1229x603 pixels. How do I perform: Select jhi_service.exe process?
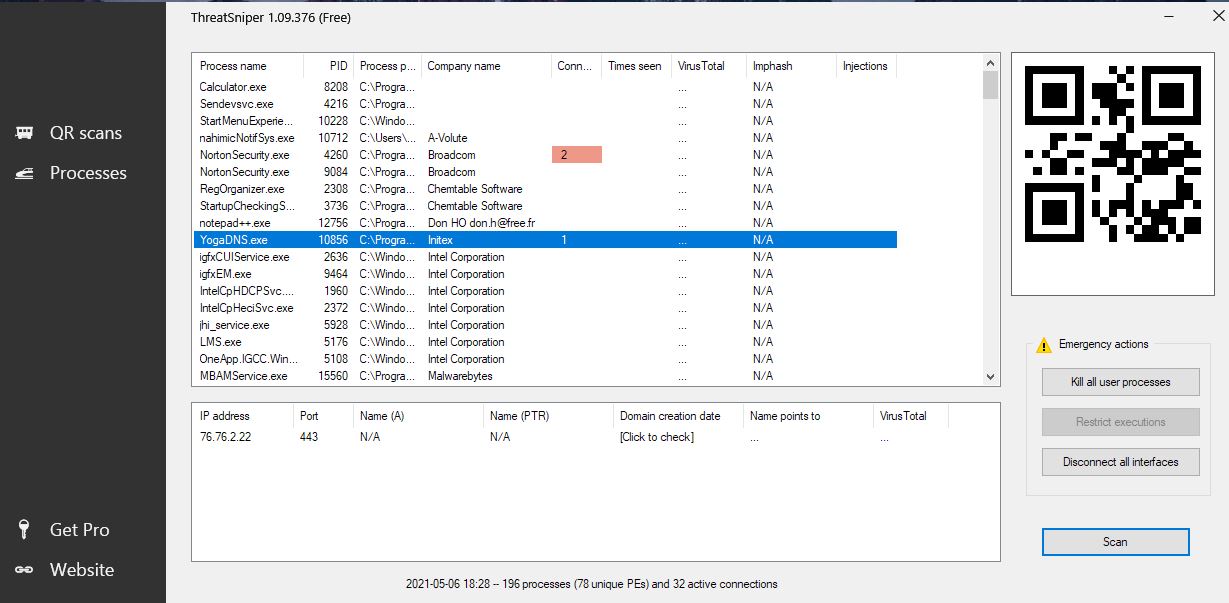[x=545, y=325]
